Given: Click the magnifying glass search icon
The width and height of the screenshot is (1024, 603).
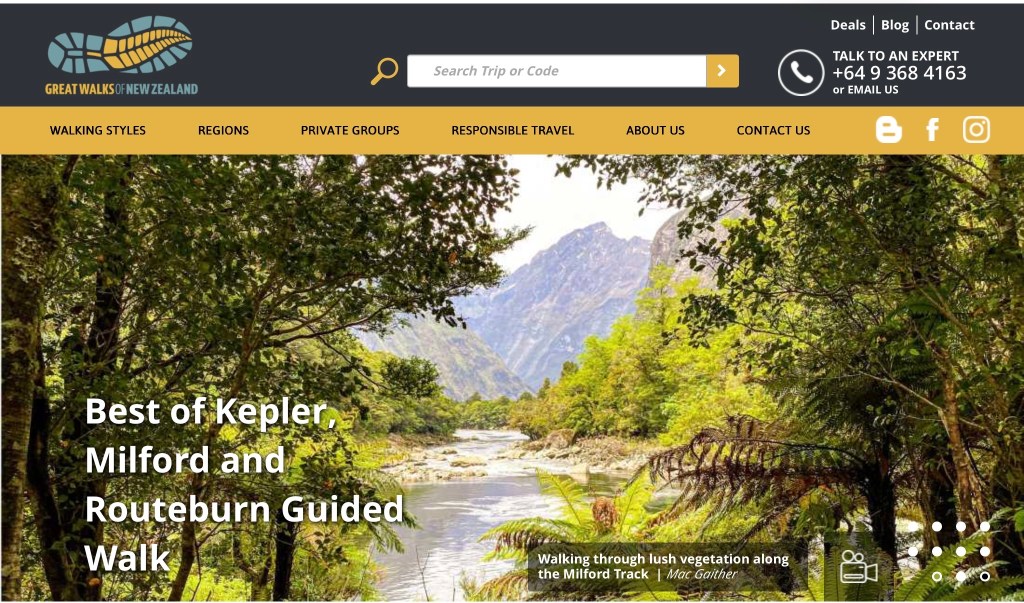Looking at the screenshot, I should pos(384,71).
